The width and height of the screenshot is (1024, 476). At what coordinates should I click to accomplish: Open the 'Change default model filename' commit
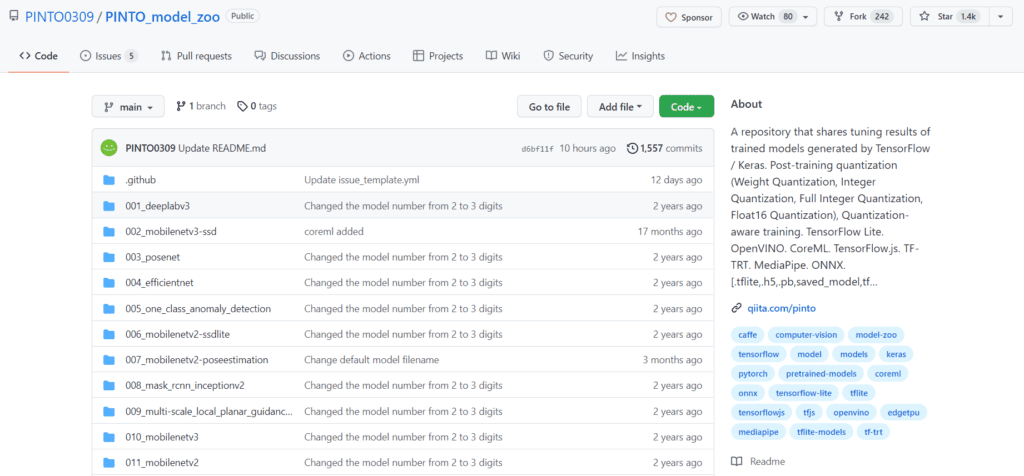(x=372, y=360)
